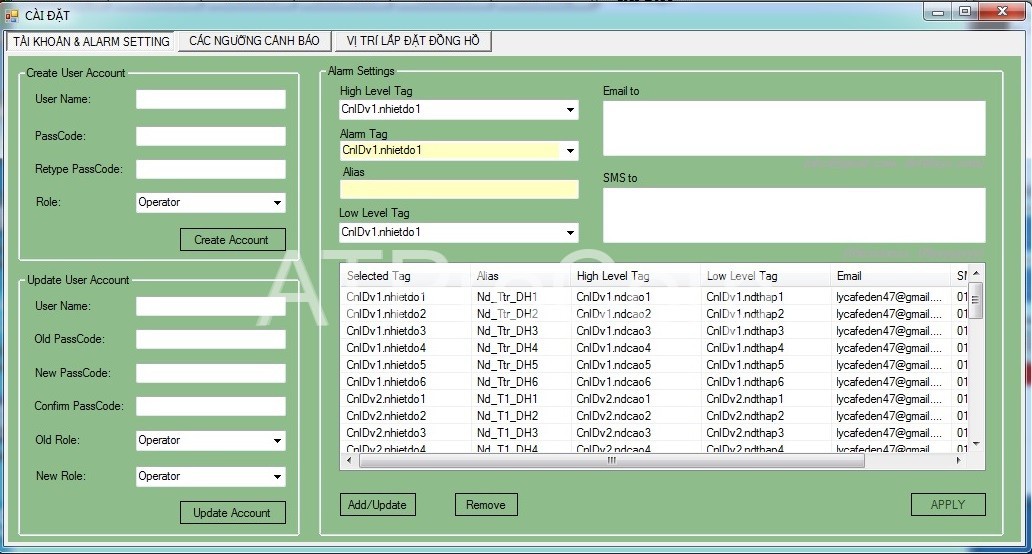This screenshot has width=1032, height=554.
Task: Expand the Low Level Tag dropdown
Action: [570, 233]
